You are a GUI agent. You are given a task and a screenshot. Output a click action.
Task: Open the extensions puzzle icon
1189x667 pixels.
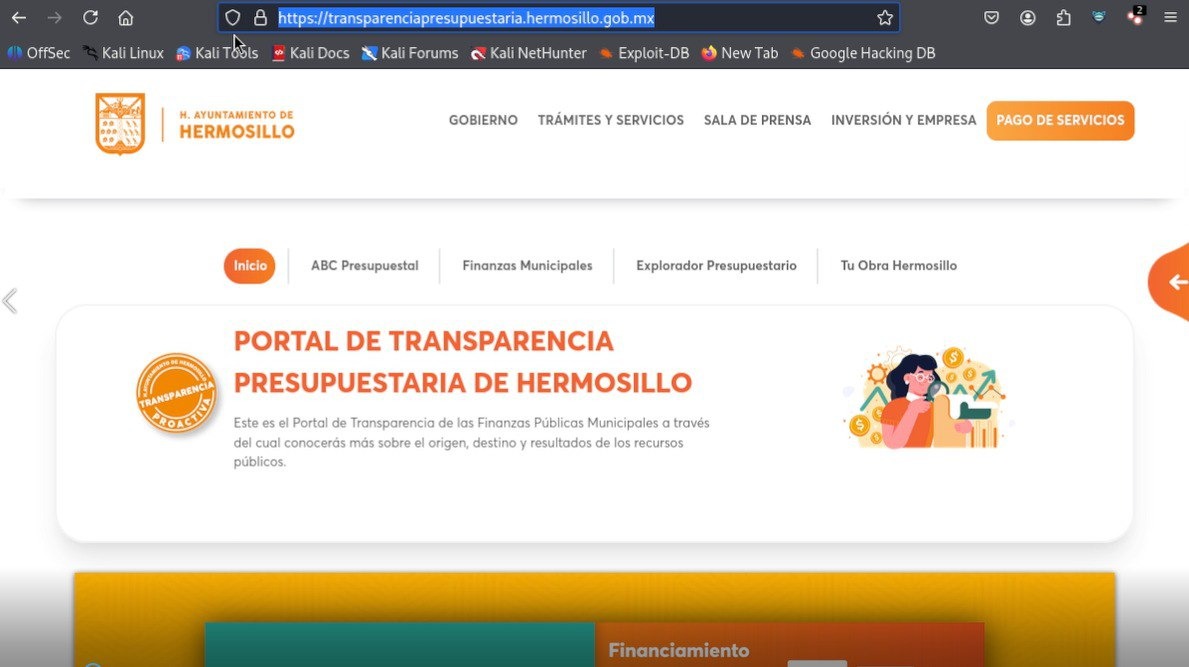(1063, 18)
